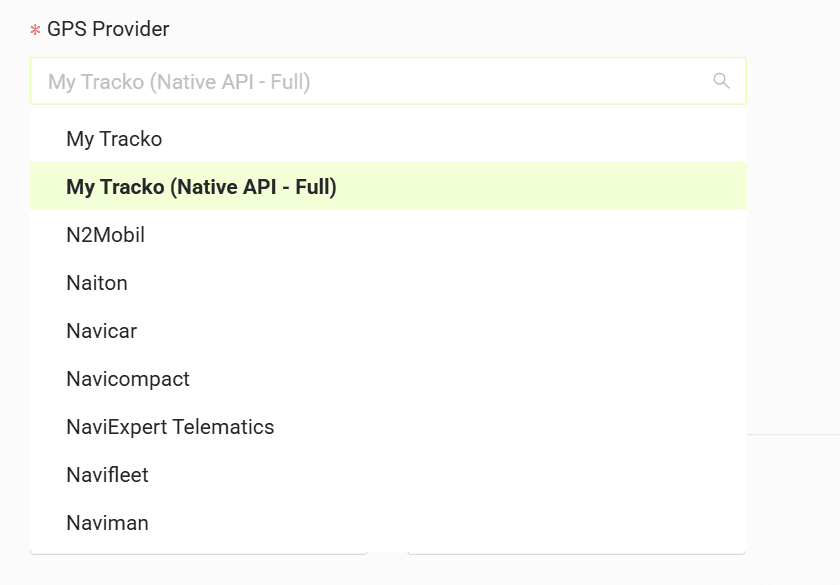Image resolution: width=840 pixels, height=585 pixels.
Task: Click the partially hidden left field below dropdown
Action: tap(198, 551)
